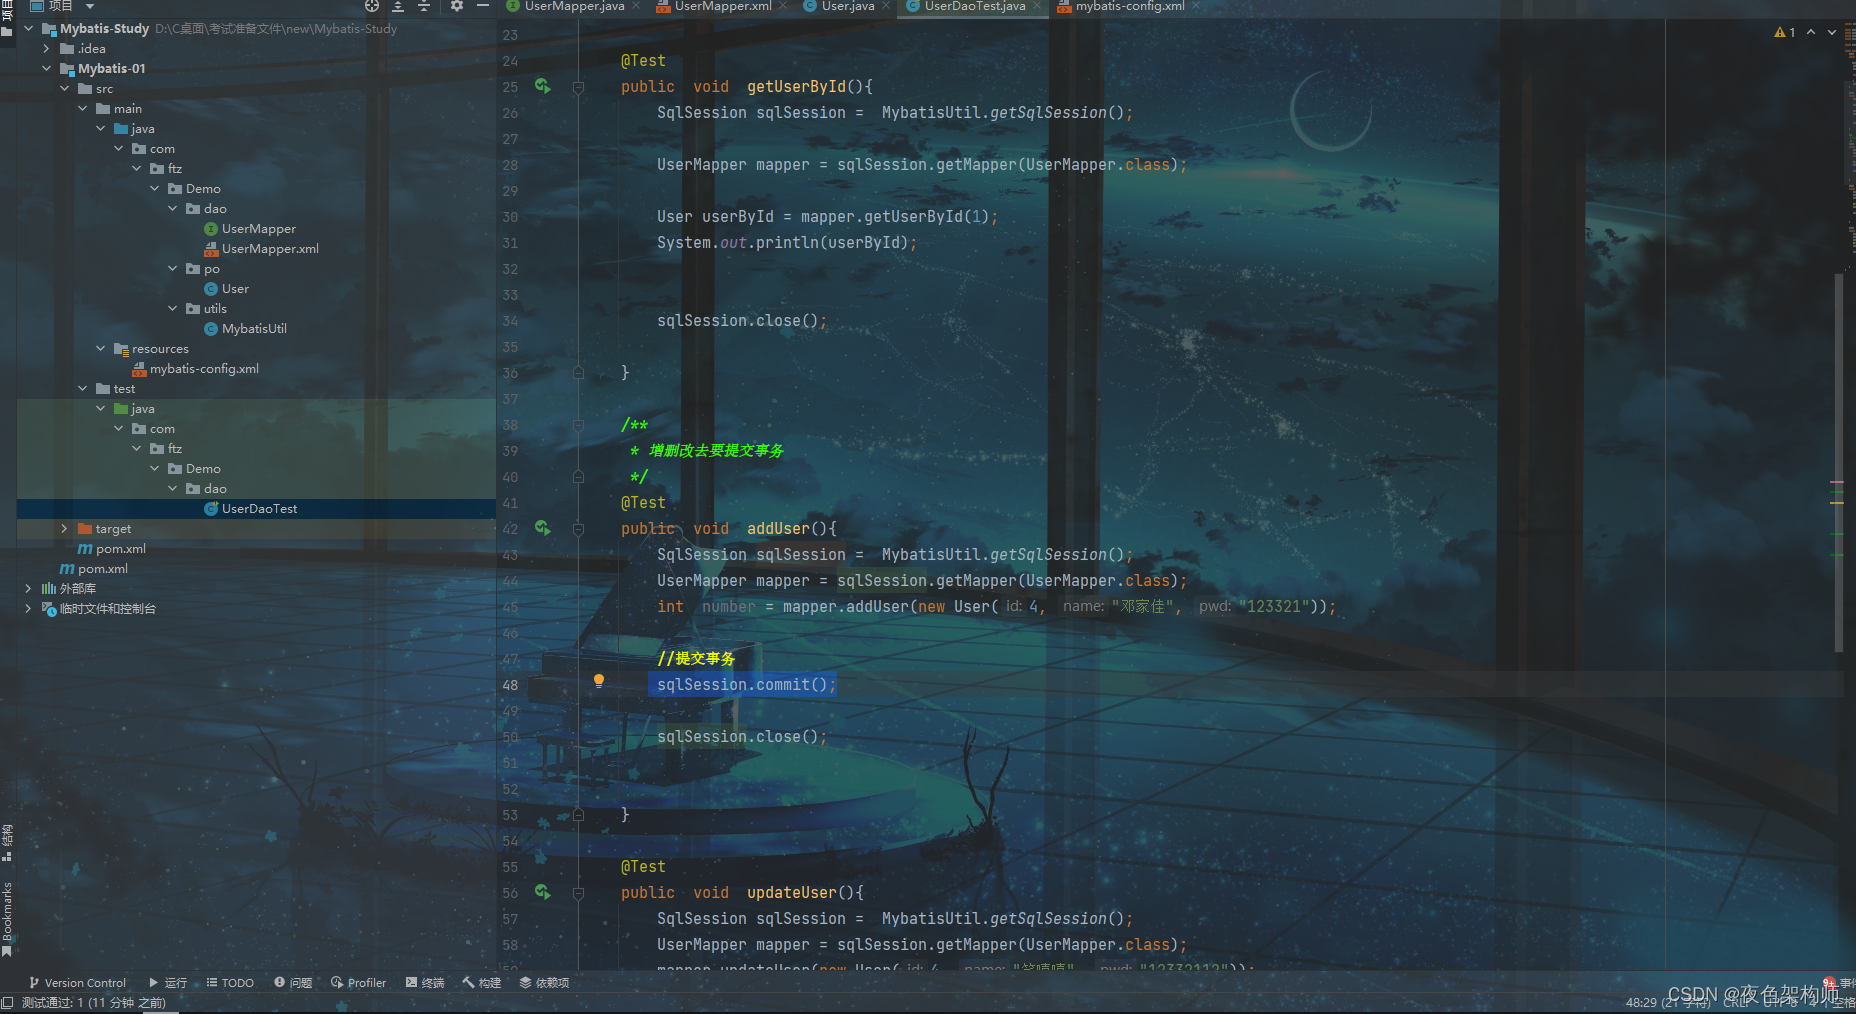
Task: Fold the getUserById method at line 25
Action: [x=578, y=87]
